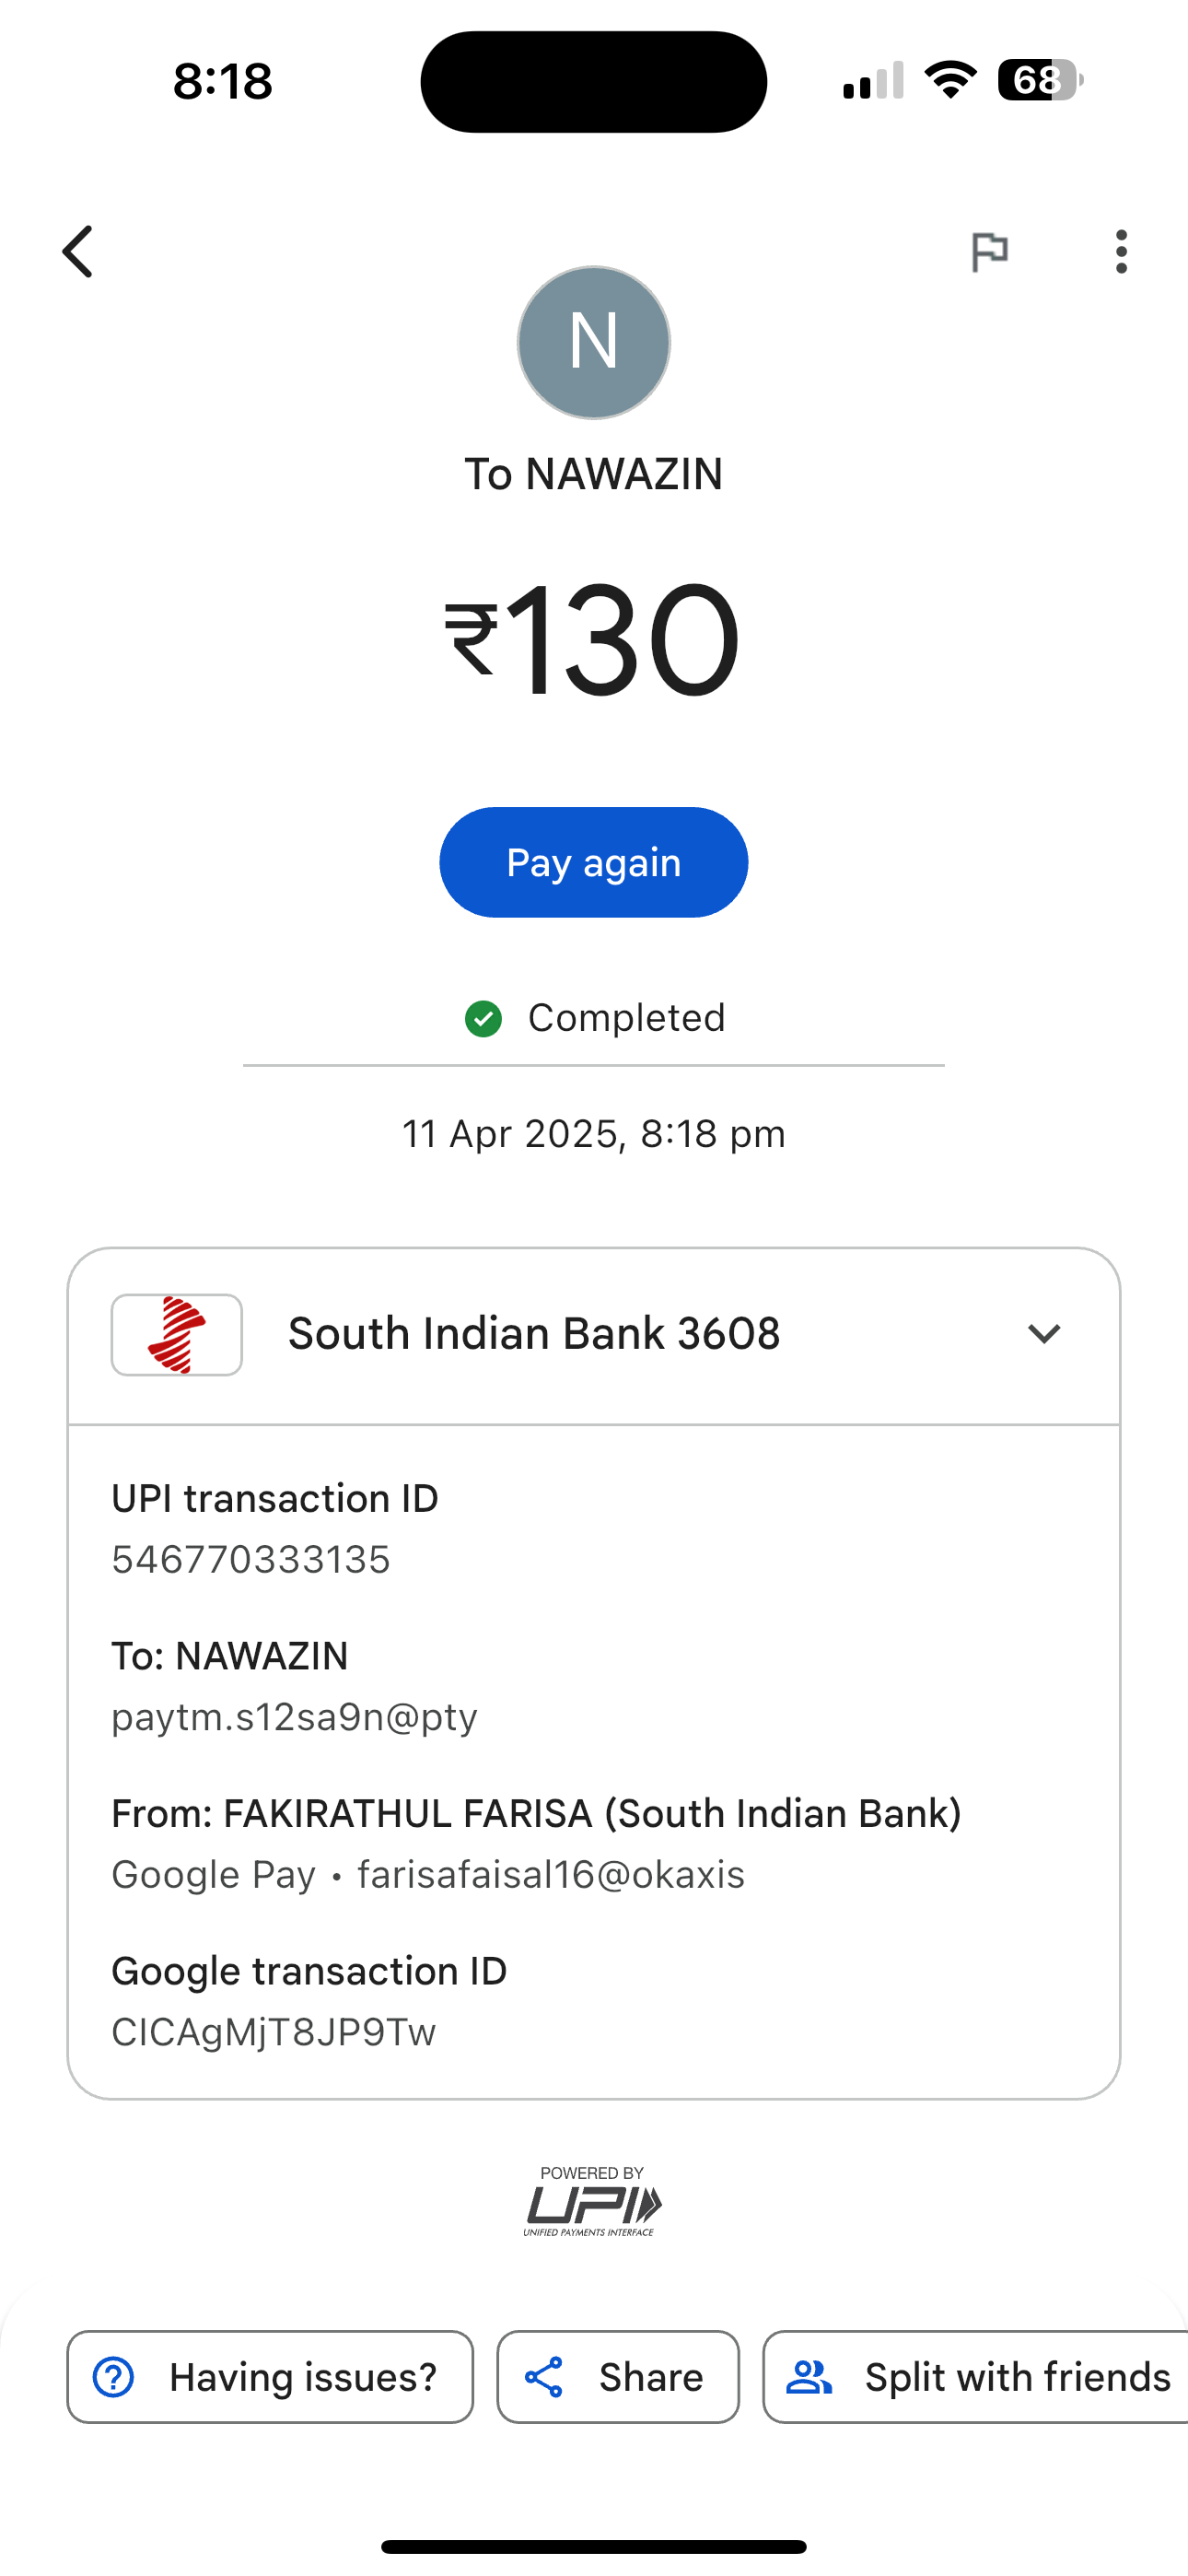Screen dimensions: 1188x2576
Task: Tap the Google transaction ID value
Action: click(274, 2032)
